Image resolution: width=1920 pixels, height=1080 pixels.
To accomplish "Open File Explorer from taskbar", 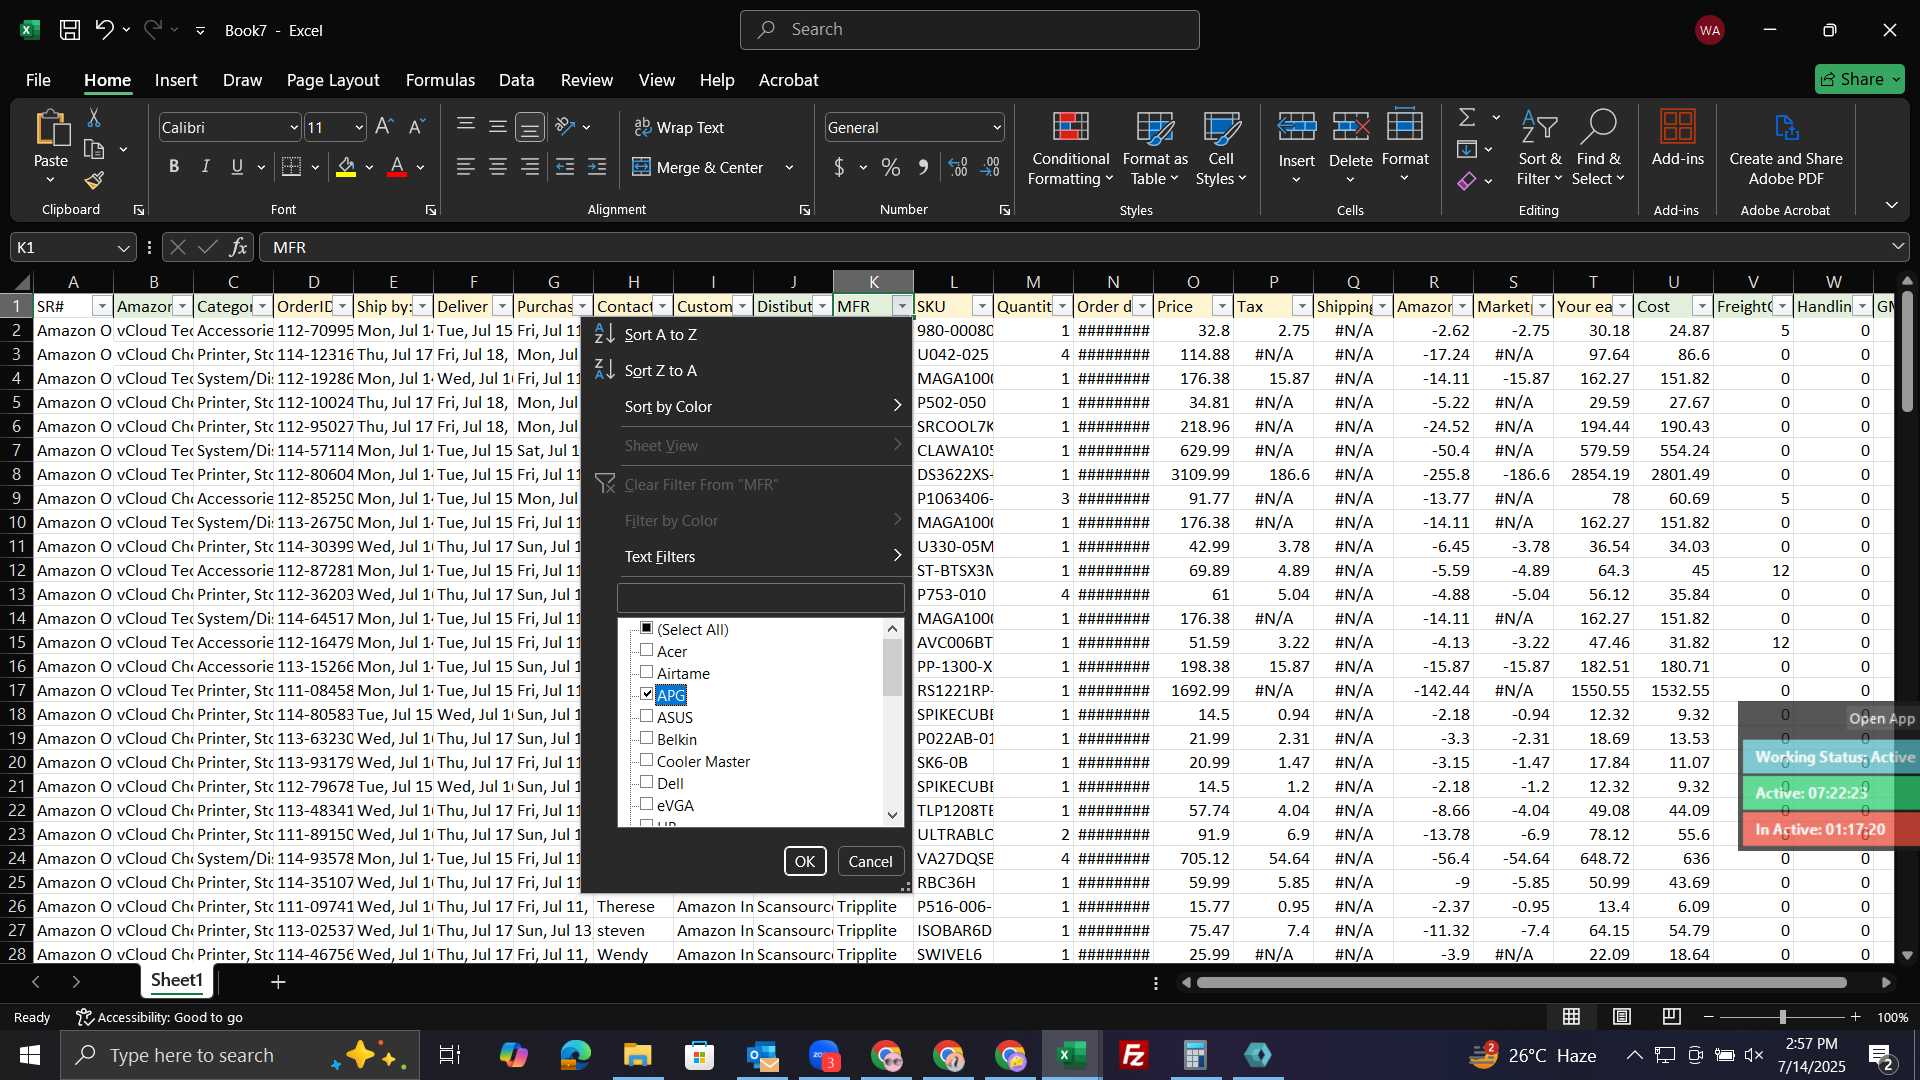I will pyautogui.click(x=637, y=1055).
